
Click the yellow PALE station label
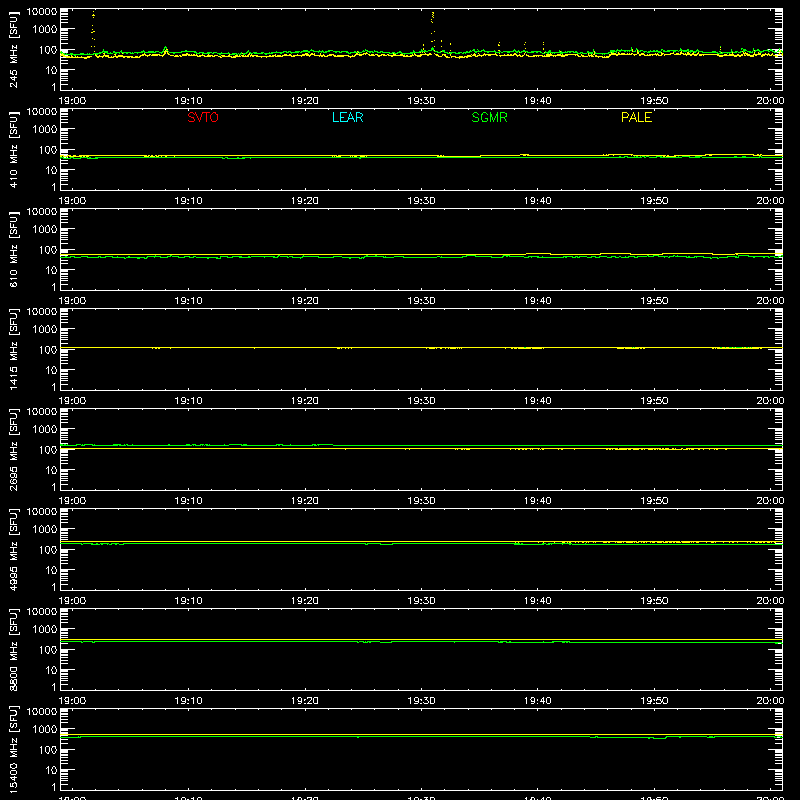(x=636, y=117)
